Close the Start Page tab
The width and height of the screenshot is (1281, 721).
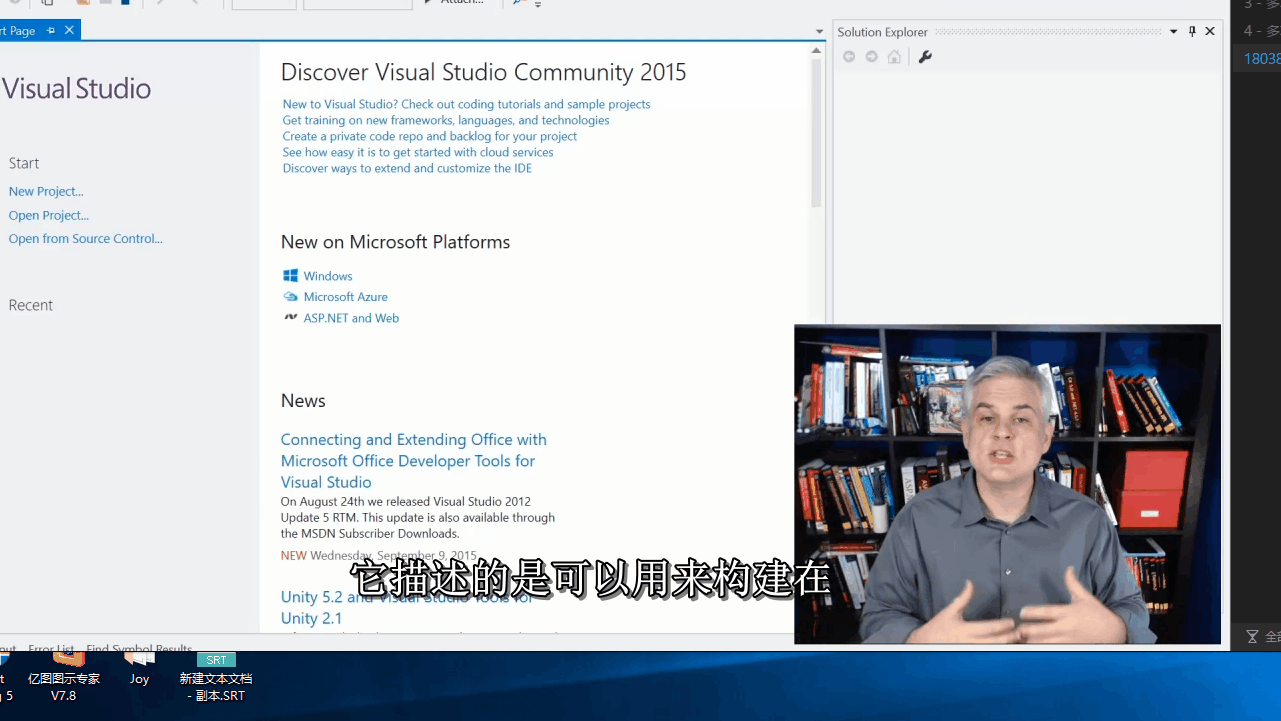tap(69, 30)
